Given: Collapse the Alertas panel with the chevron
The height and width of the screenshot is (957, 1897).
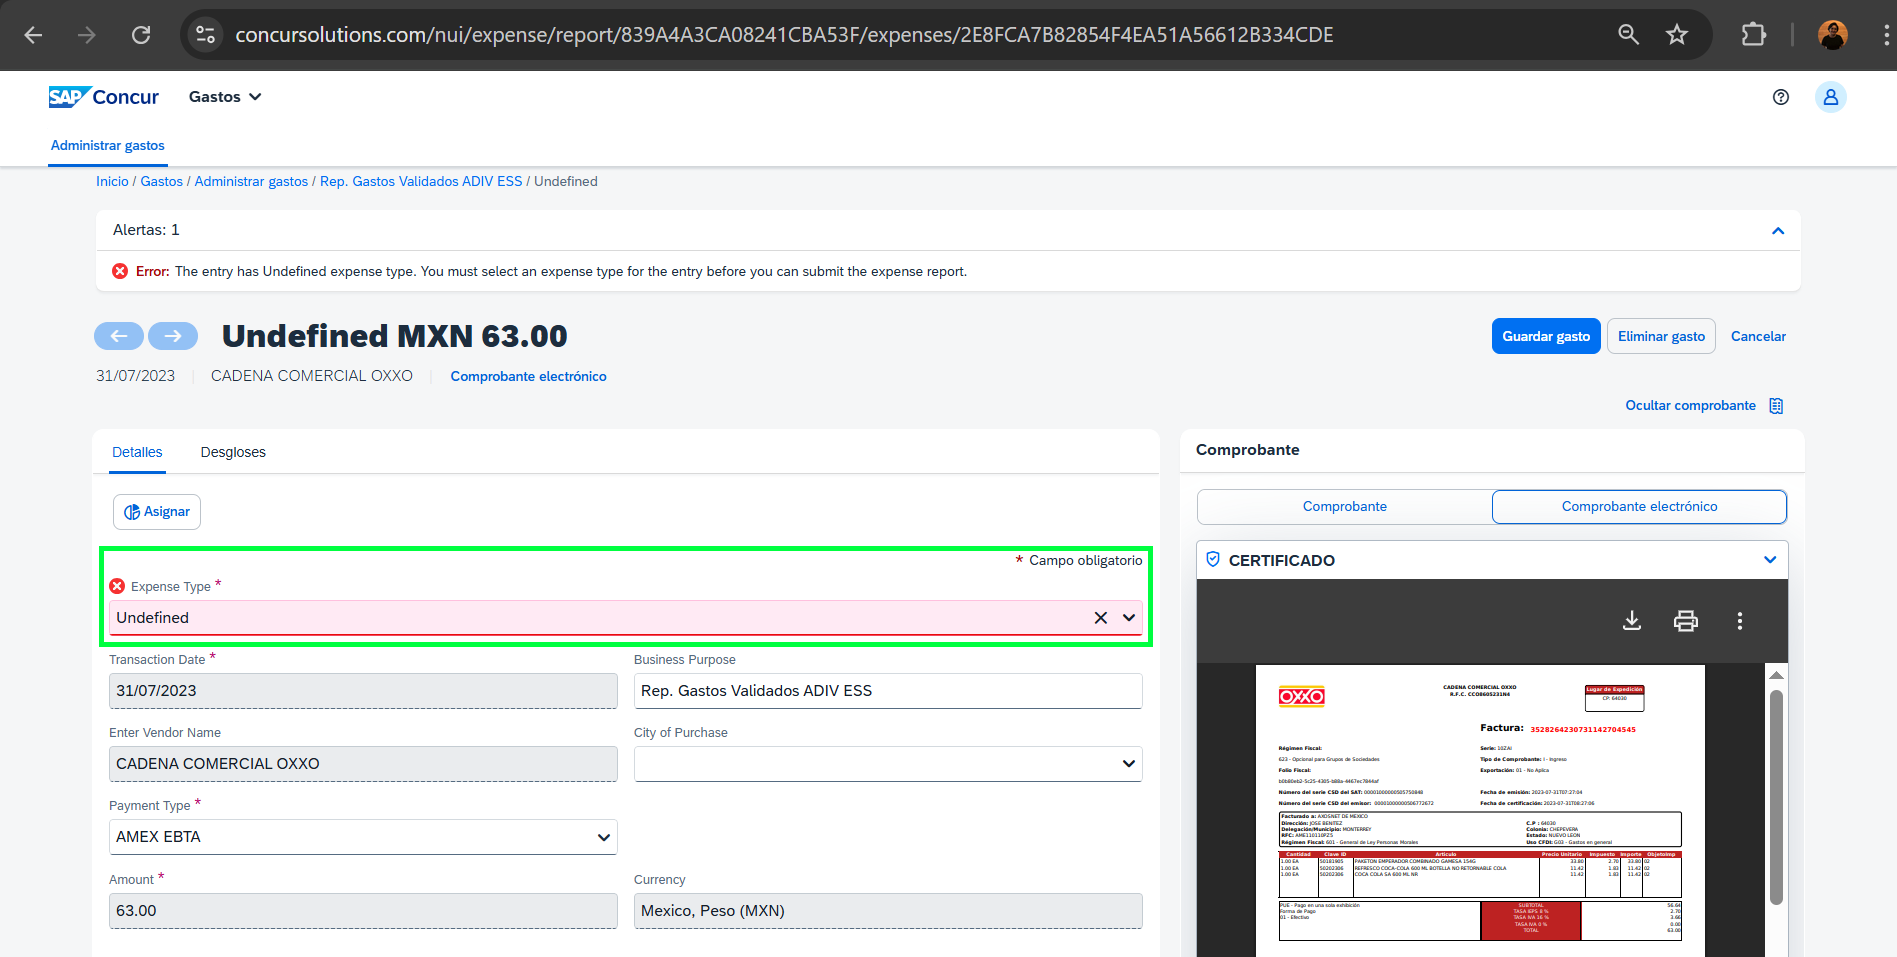Looking at the screenshot, I should click(1778, 231).
